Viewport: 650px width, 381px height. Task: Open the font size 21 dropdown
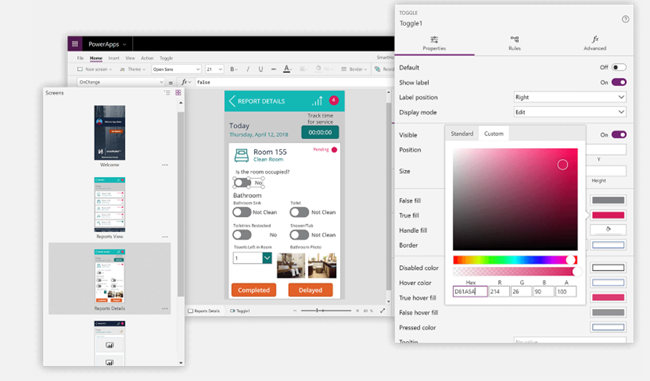tap(214, 69)
